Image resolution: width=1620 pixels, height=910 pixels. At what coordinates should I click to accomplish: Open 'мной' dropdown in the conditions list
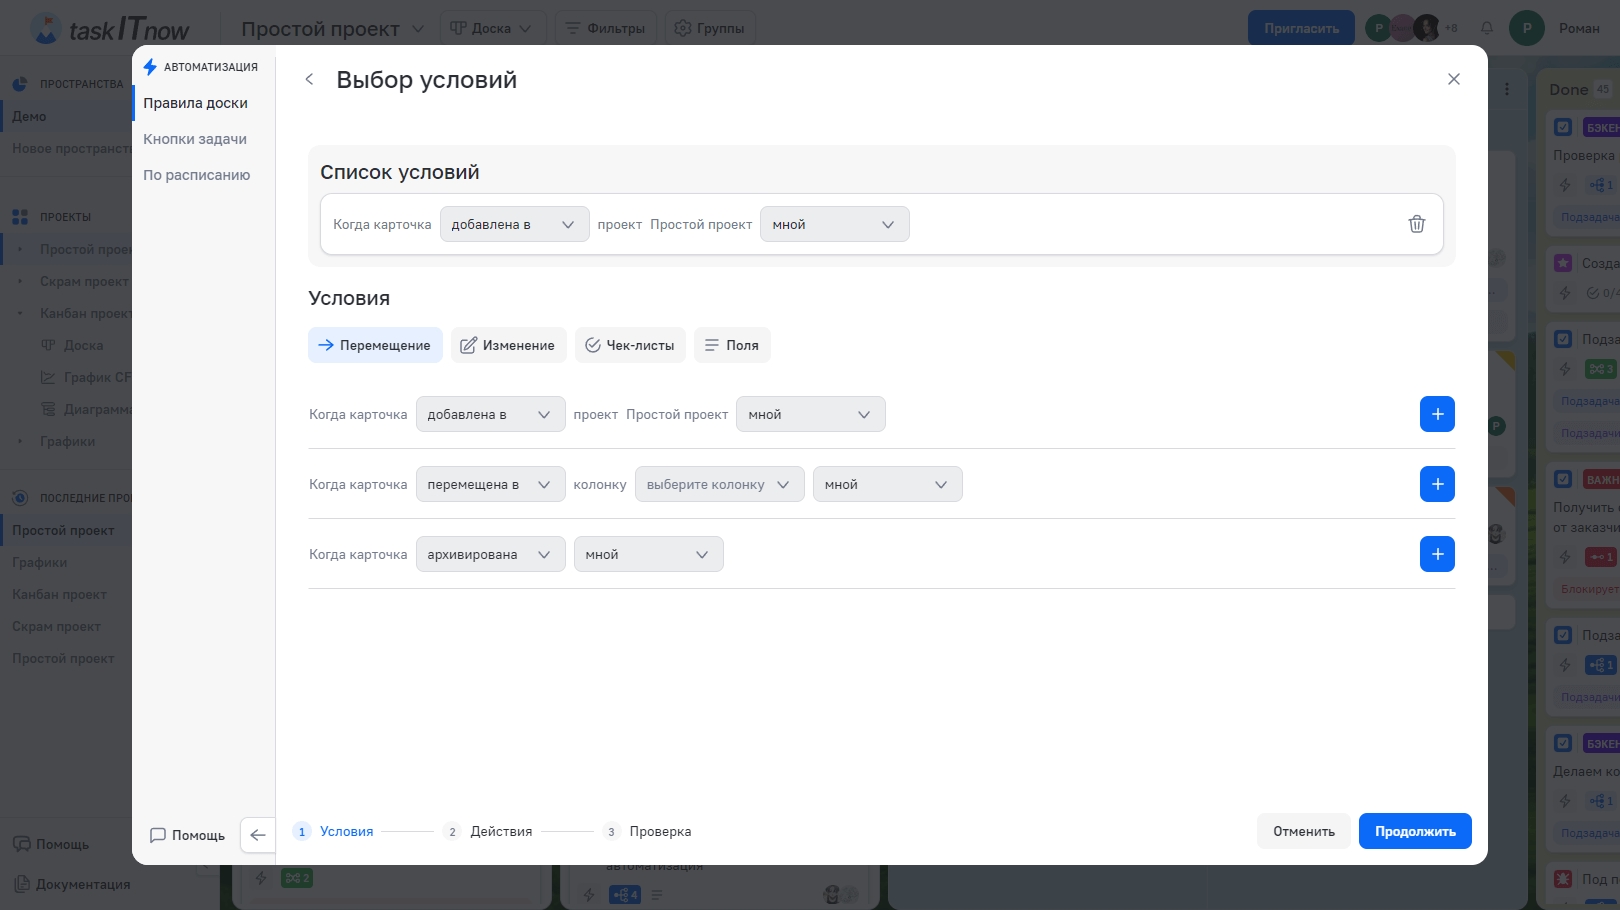(833, 224)
